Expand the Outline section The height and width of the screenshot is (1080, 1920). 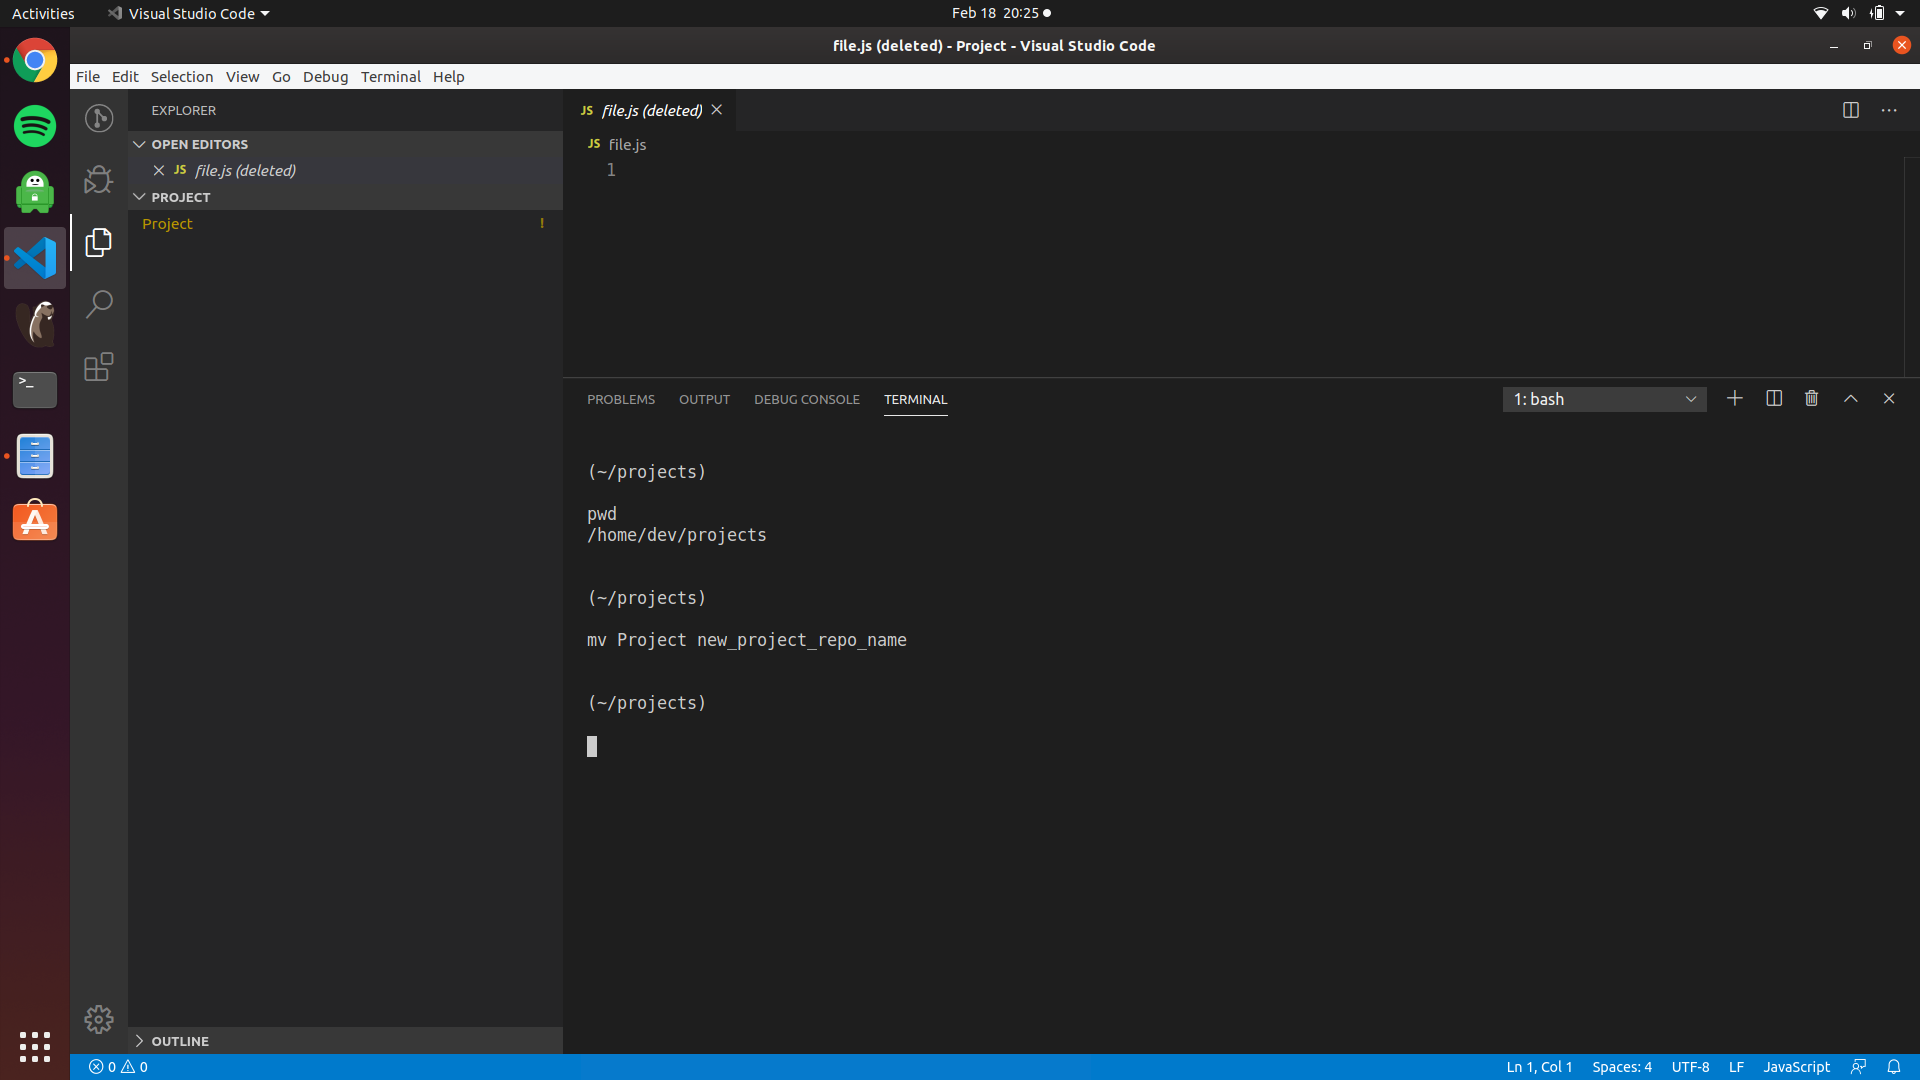point(141,1040)
